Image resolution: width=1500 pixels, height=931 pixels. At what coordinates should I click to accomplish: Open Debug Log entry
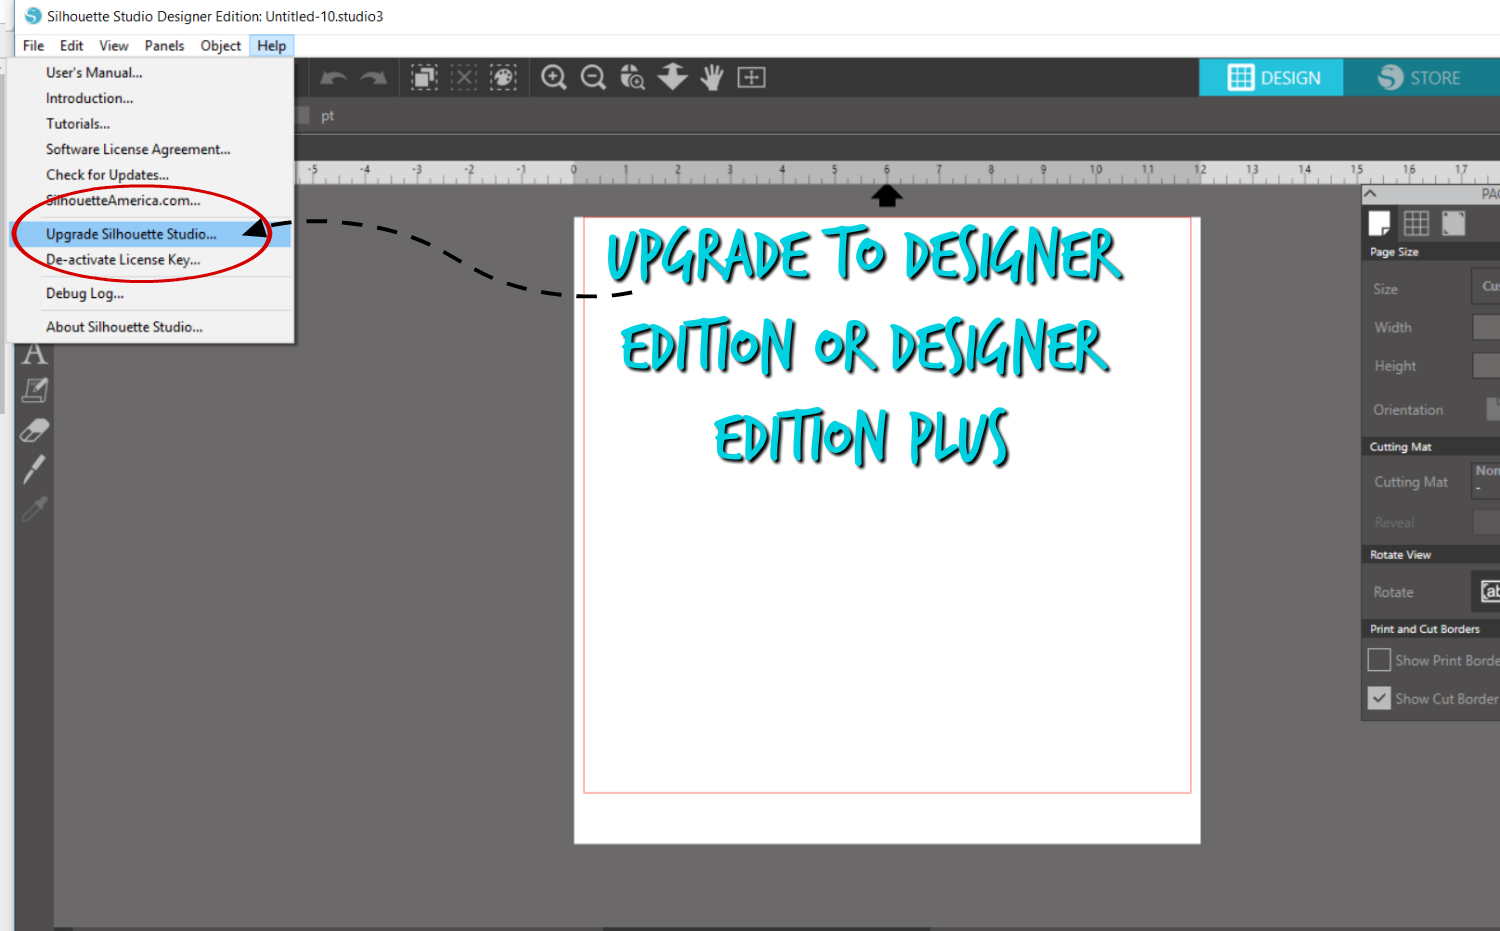coord(150,293)
